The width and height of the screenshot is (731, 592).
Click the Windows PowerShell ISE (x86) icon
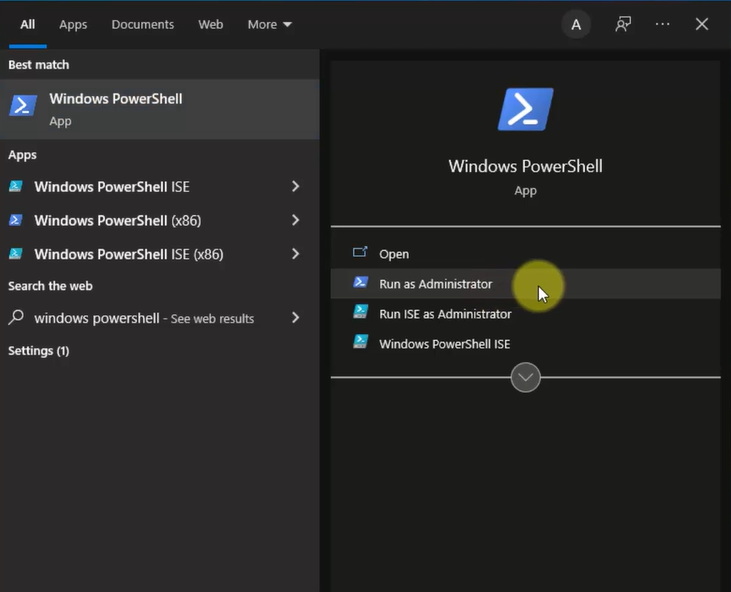pyautogui.click(x=16, y=254)
